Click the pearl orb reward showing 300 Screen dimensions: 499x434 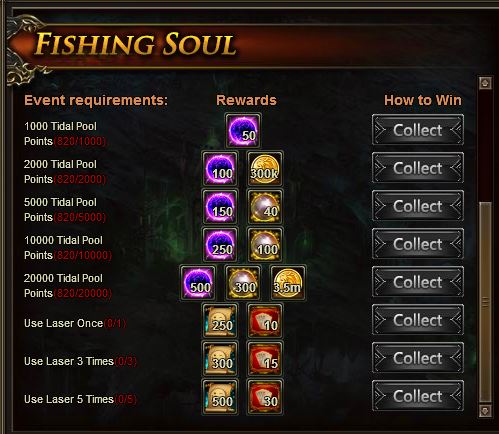243,282
